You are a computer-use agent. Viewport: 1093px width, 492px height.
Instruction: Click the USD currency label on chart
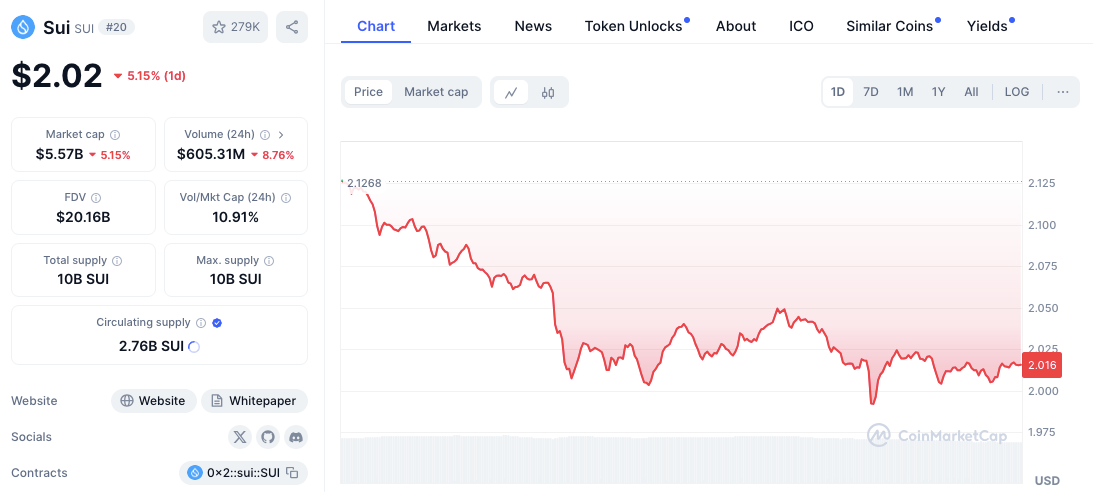[1047, 480]
